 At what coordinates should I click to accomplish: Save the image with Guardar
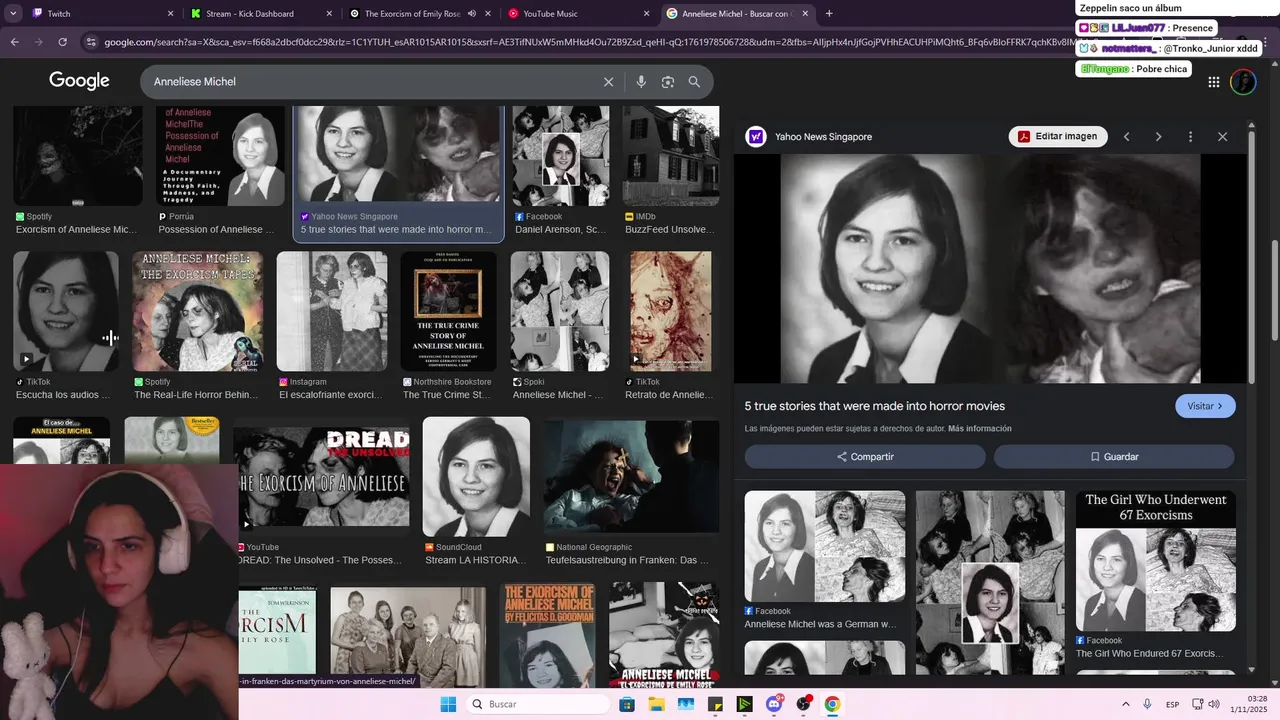[x=1114, y=457]
